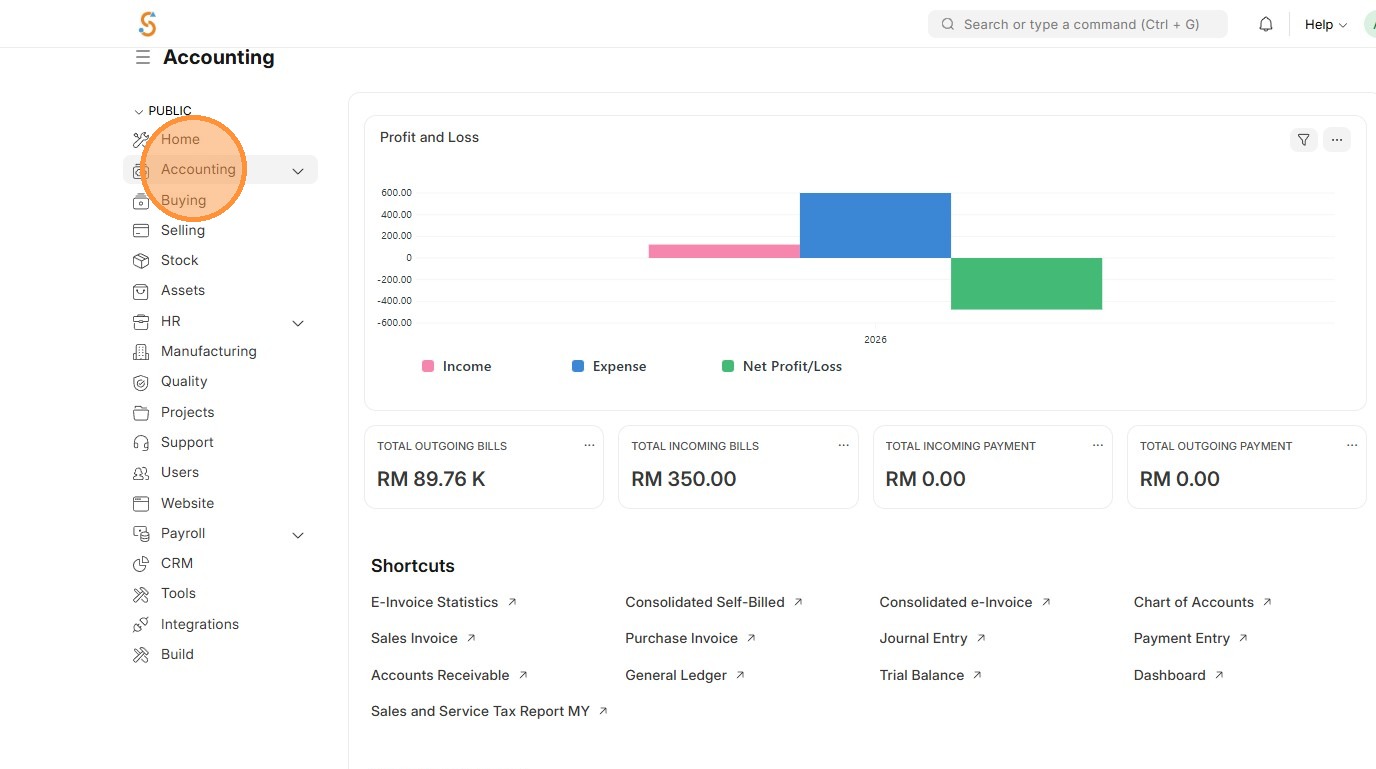Open Projects via its folder icon
1376x769 pixels.
141,413
